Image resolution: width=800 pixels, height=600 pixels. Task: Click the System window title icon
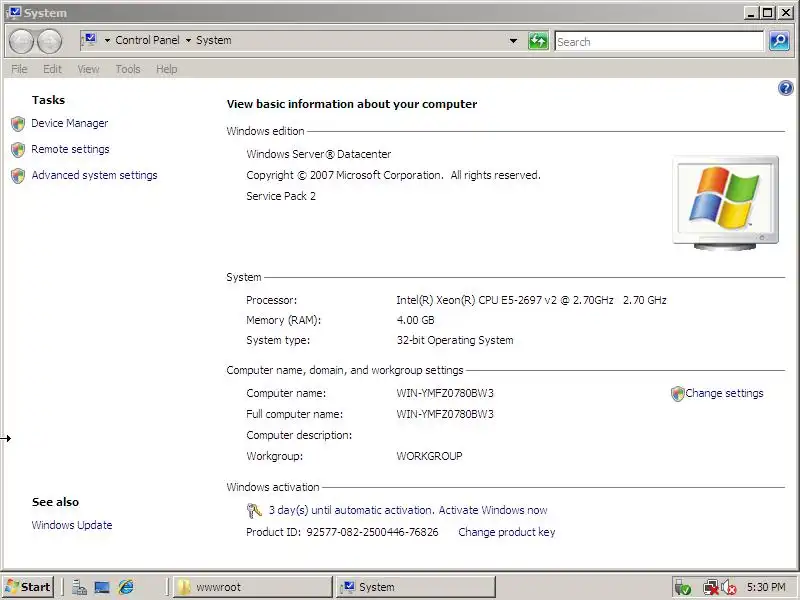pos(14,12)
